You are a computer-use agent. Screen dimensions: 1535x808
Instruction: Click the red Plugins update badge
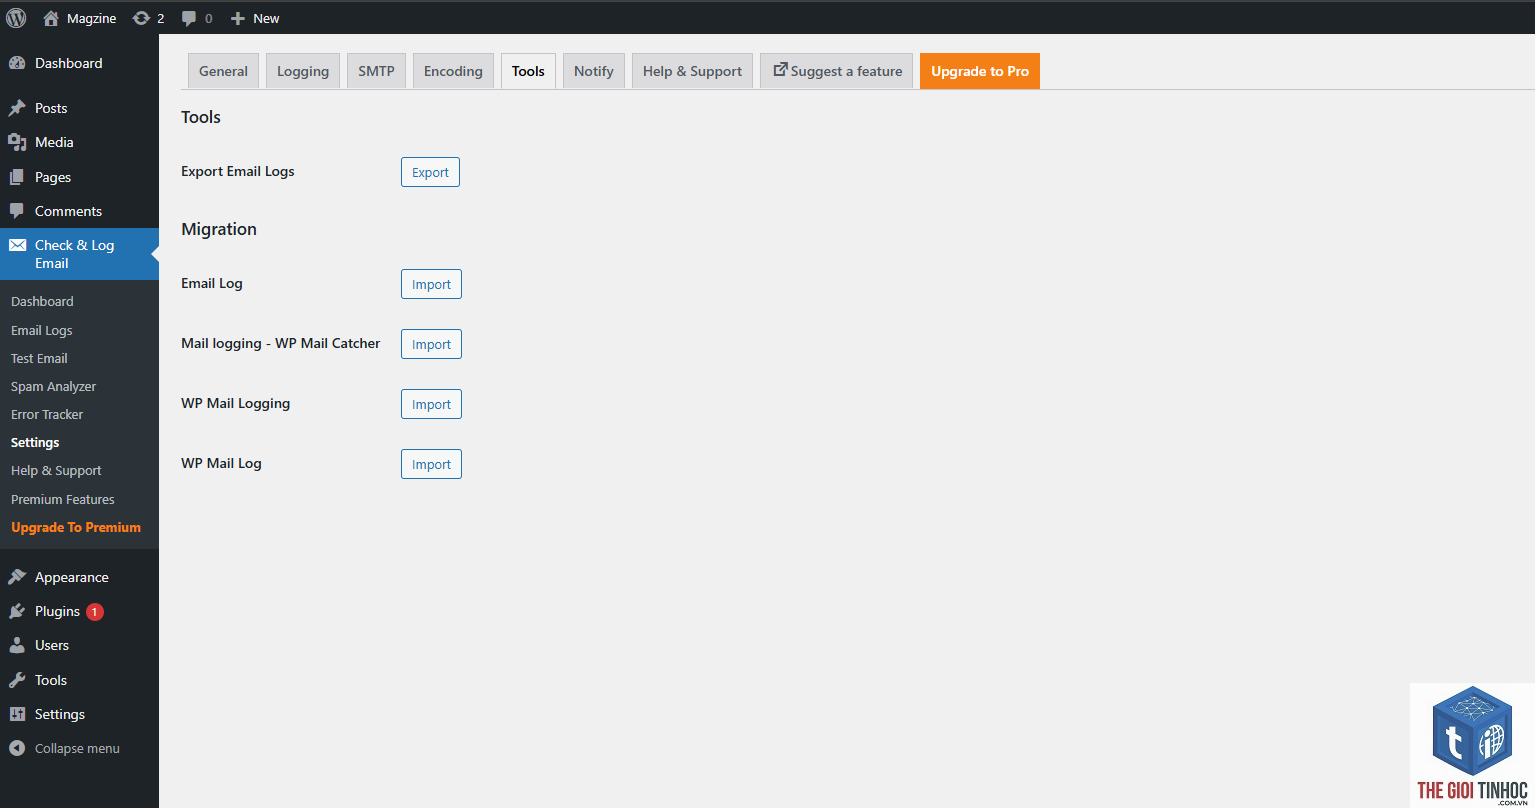(95, 611)
